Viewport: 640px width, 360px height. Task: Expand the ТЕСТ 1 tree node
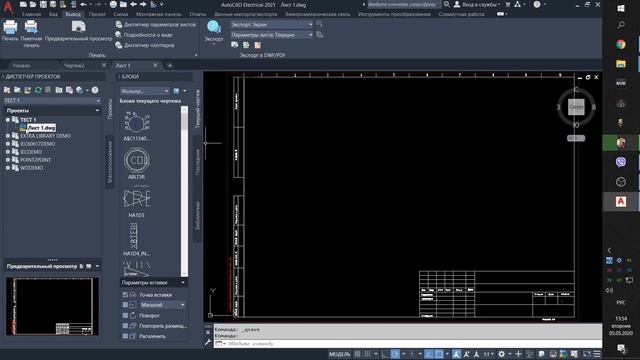tap(8, 120)
